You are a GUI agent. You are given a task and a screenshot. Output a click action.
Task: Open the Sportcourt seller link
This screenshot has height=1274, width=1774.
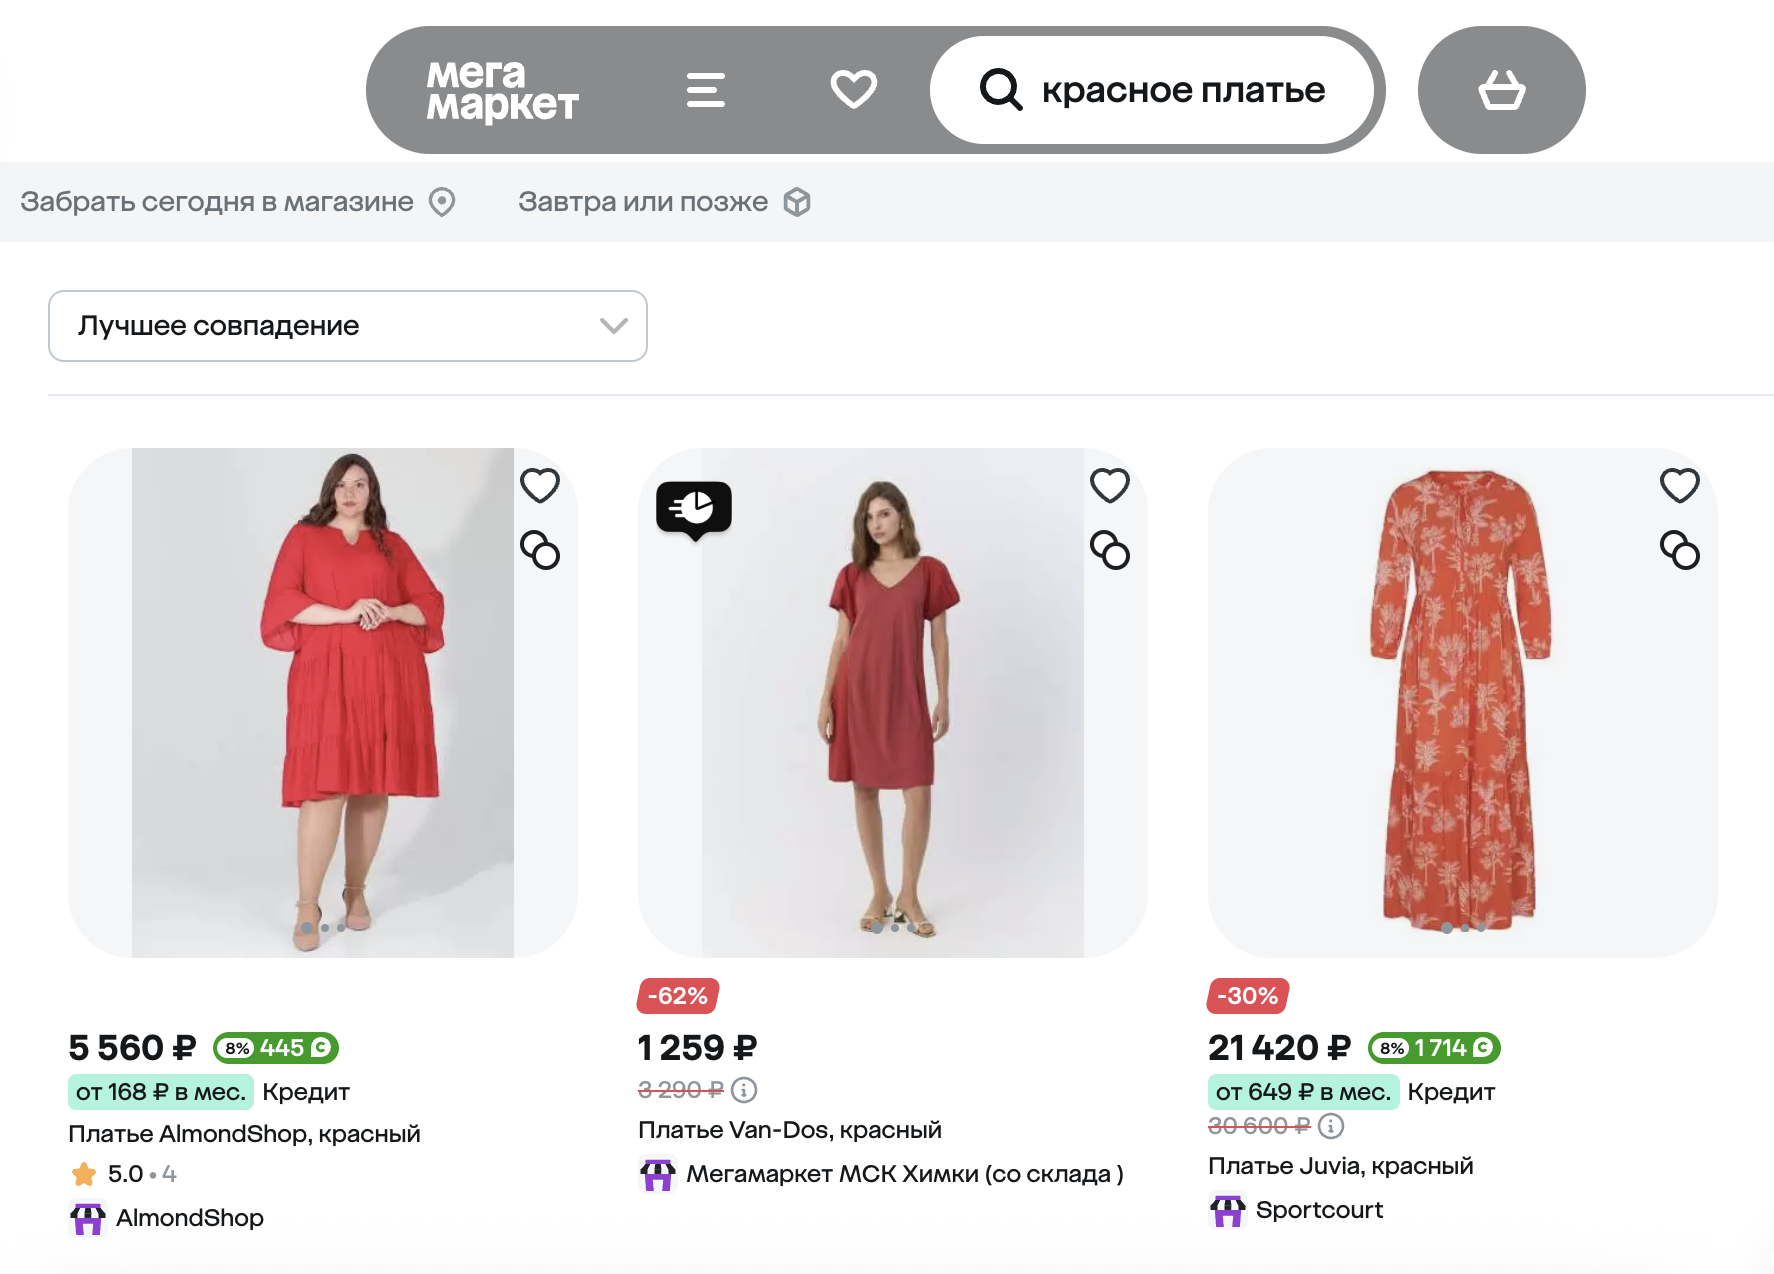(1318, 1210)
